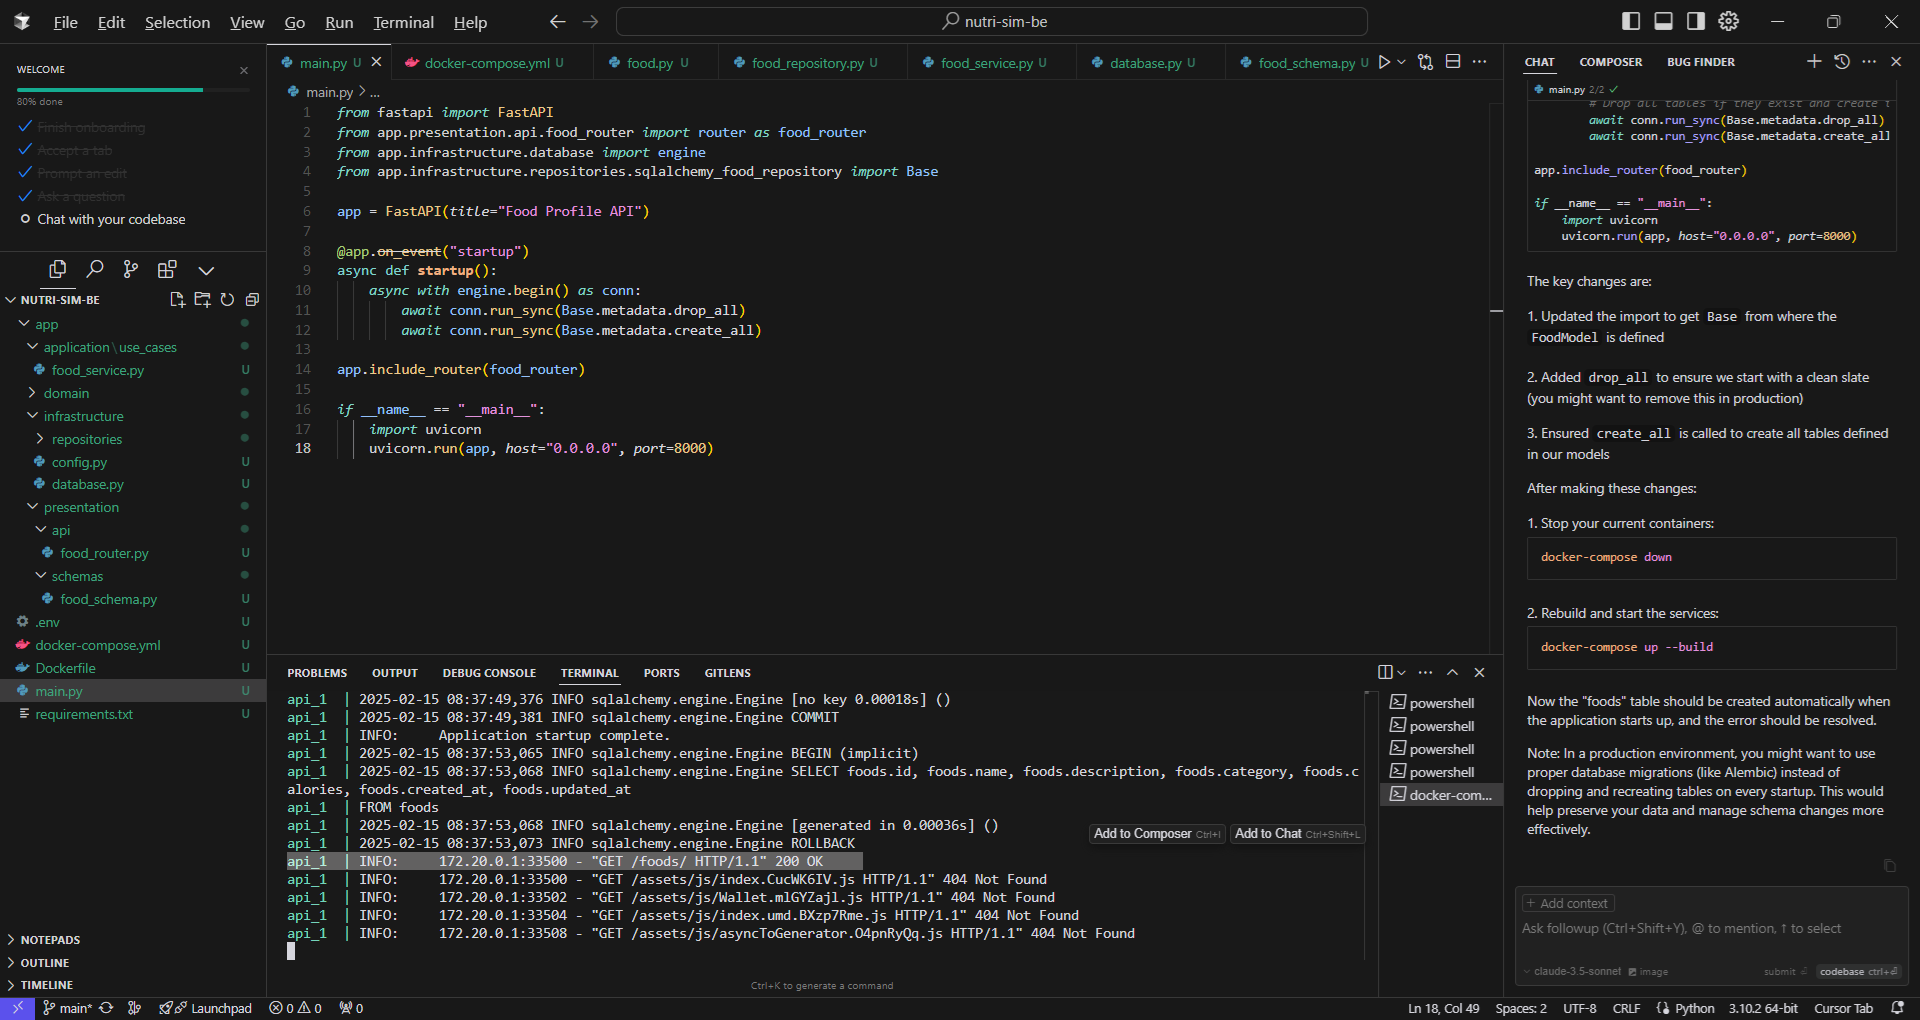The width and height of the screenshot is (1920, 1020).
Task: Close the terminal panel
Action: (x=1480, y=672)
